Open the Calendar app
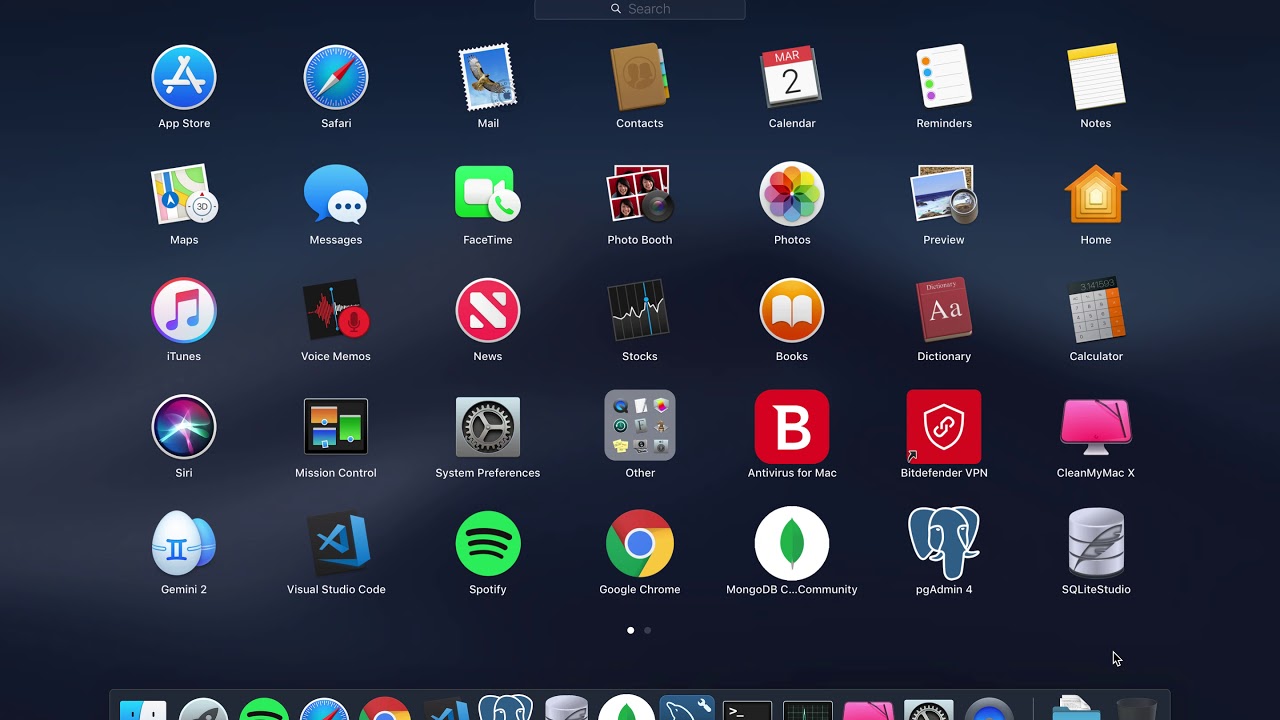The width and height of the screenshot is (1280, 720). coord(792,77)
